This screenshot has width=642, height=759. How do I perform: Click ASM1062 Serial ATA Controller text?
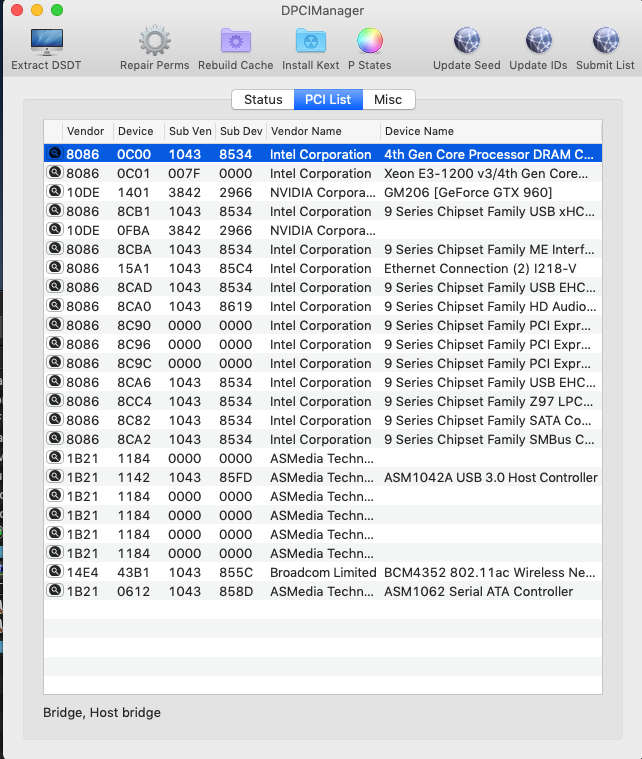[x=478, y=592]
